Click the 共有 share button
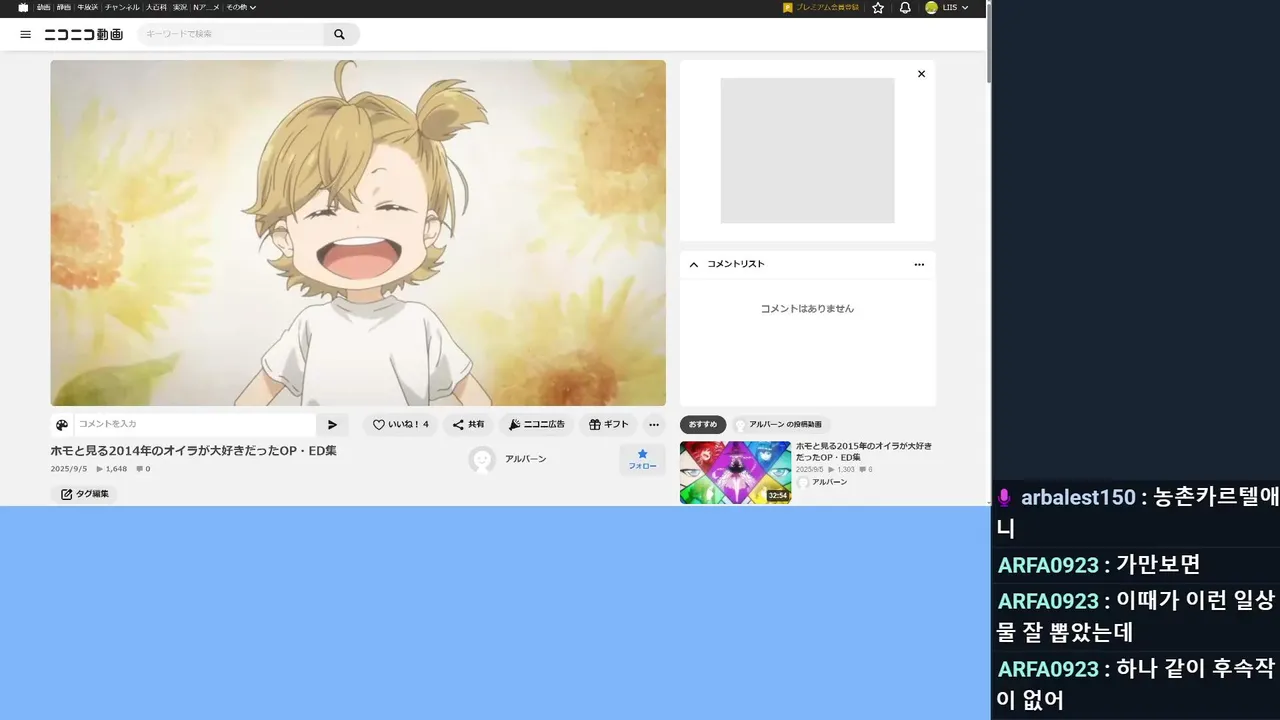 click(x=468, y=425)
